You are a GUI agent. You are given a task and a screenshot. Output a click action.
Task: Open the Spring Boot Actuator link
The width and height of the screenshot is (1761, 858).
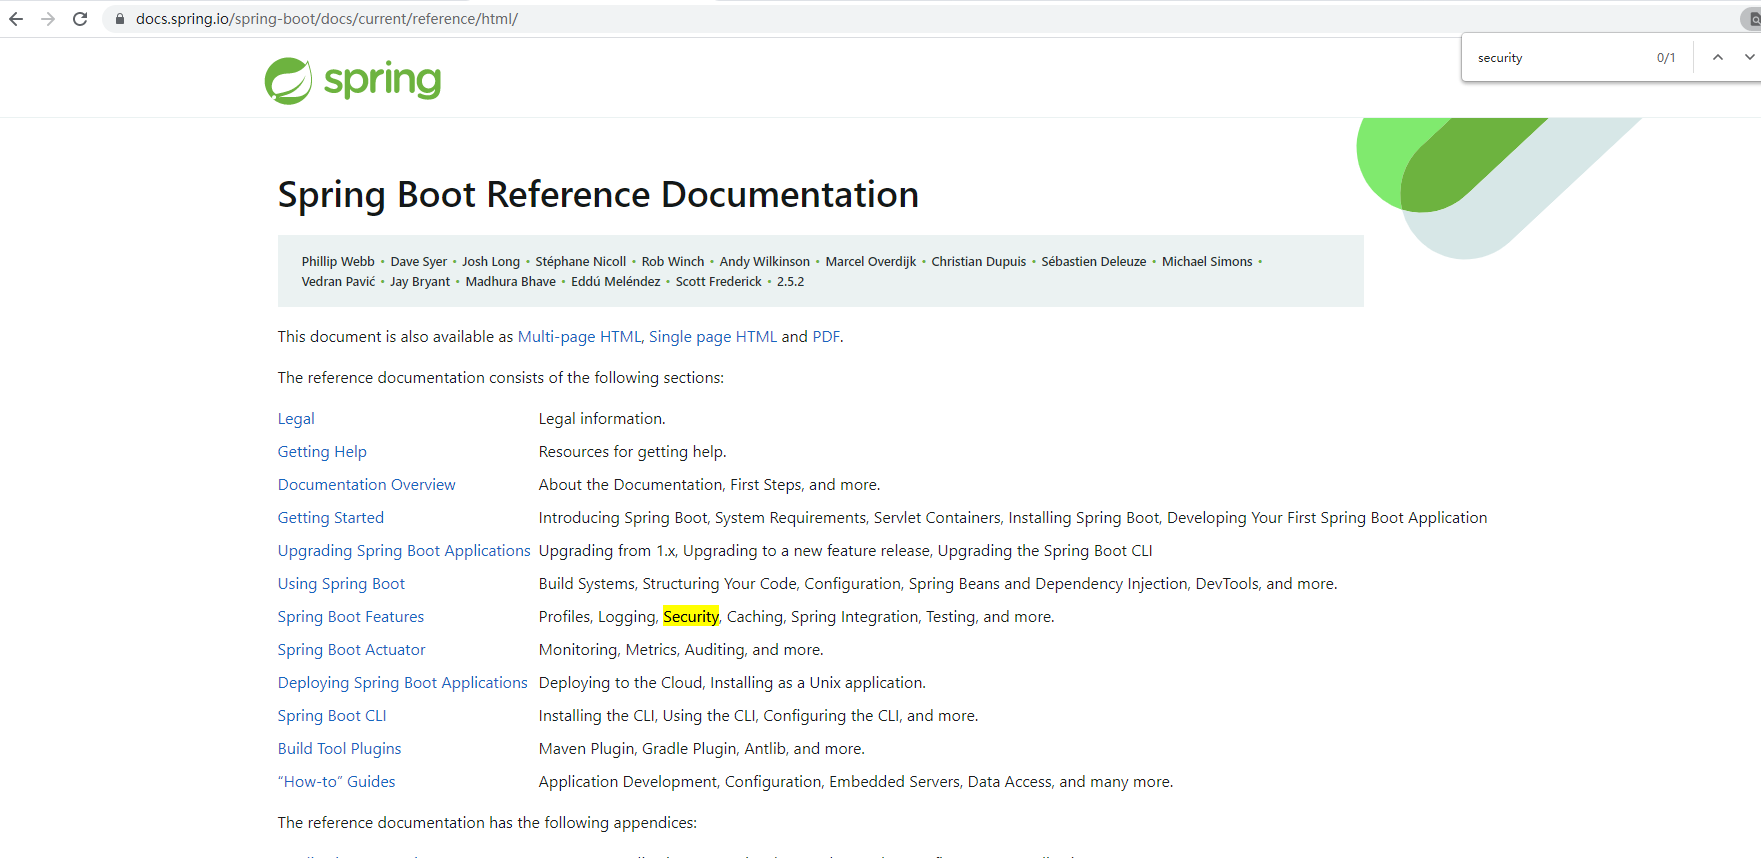(352, 650)
